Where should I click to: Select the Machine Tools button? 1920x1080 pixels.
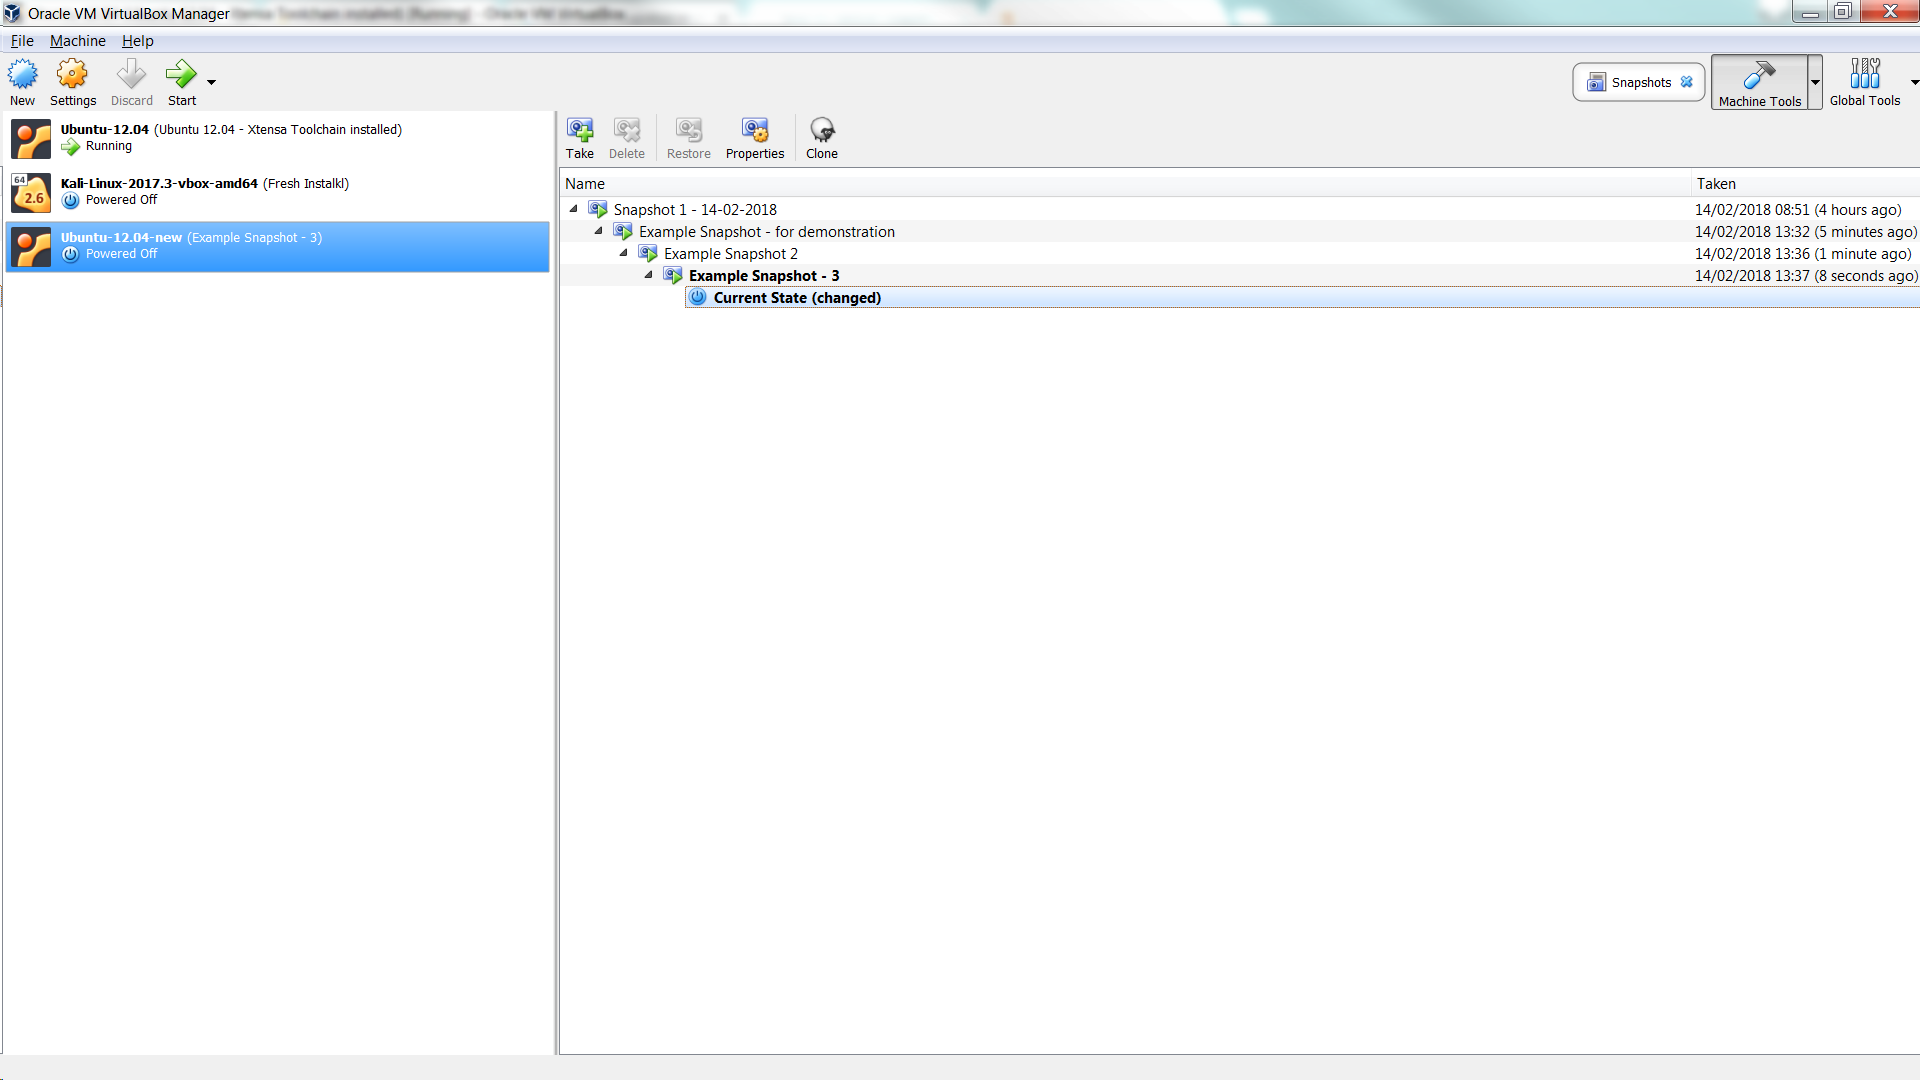tap(1759, 82)
